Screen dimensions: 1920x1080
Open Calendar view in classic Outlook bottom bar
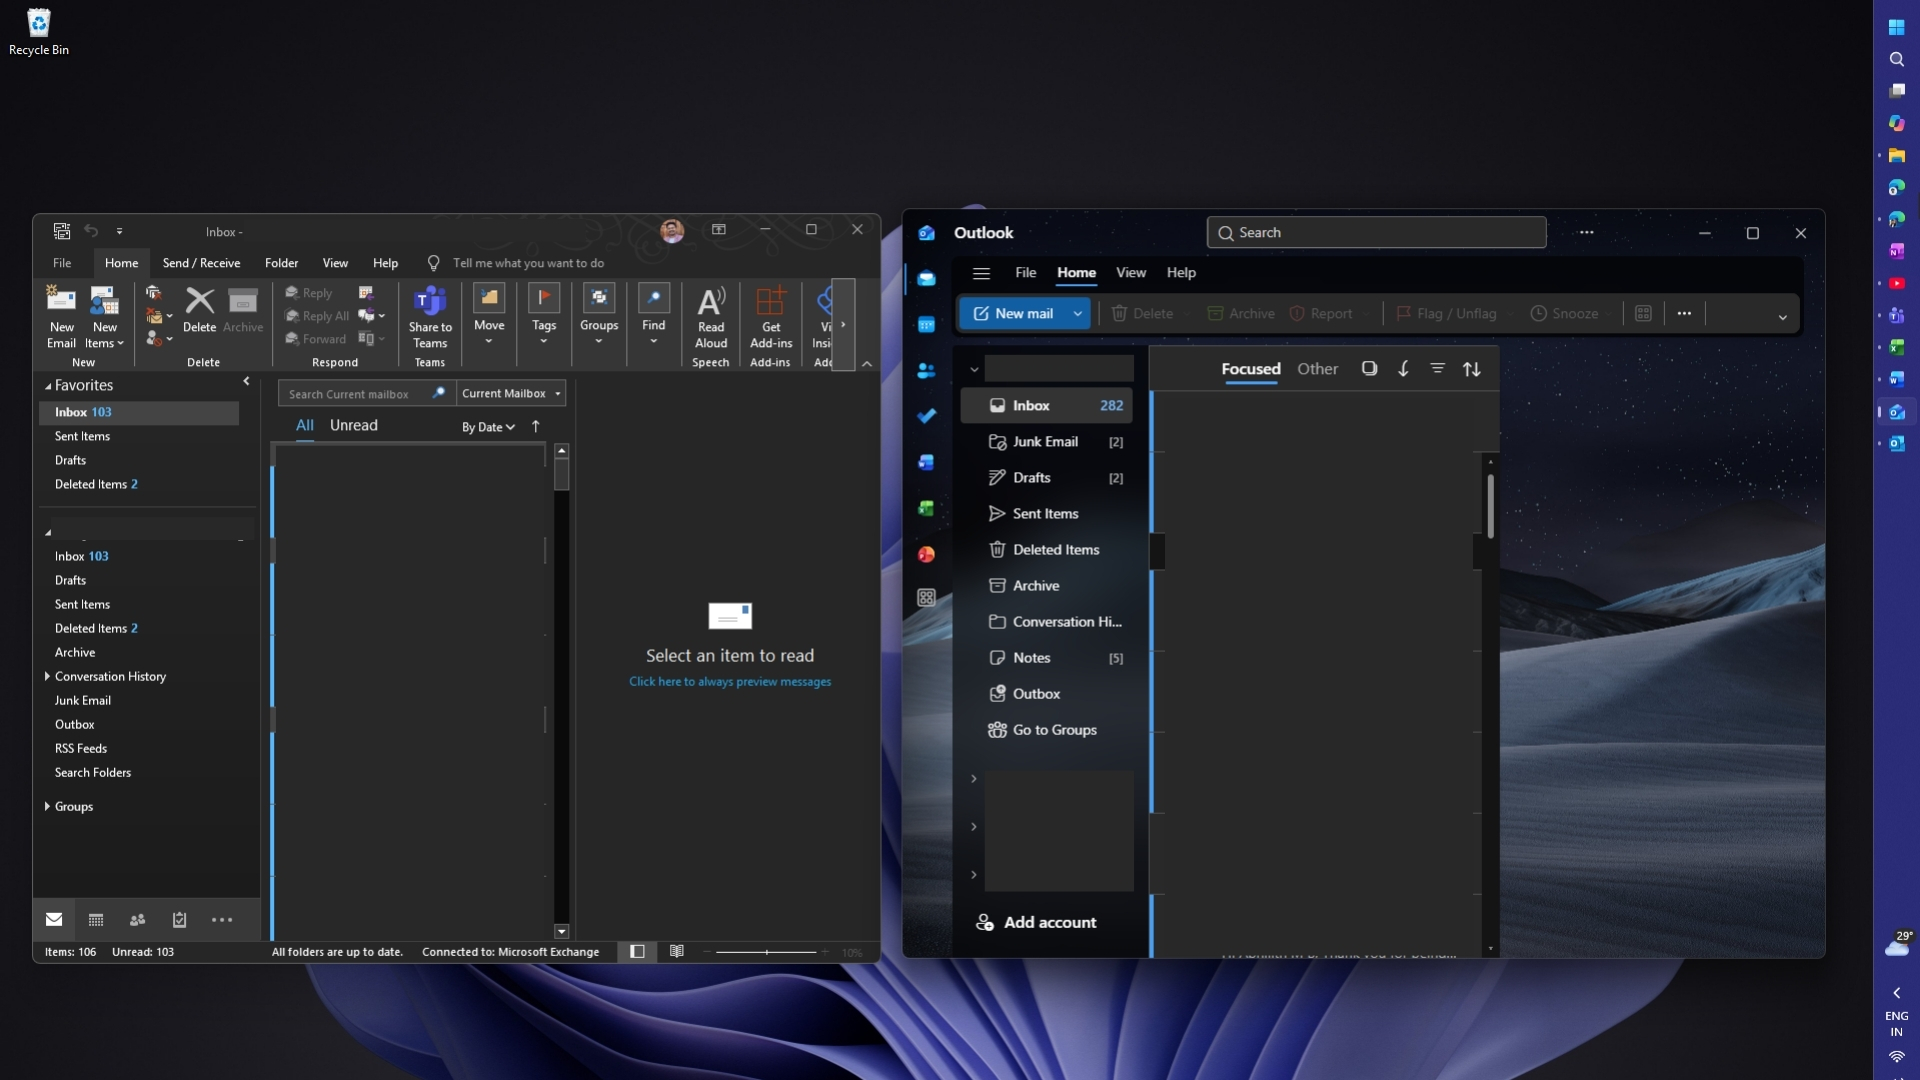coord(96,920)
